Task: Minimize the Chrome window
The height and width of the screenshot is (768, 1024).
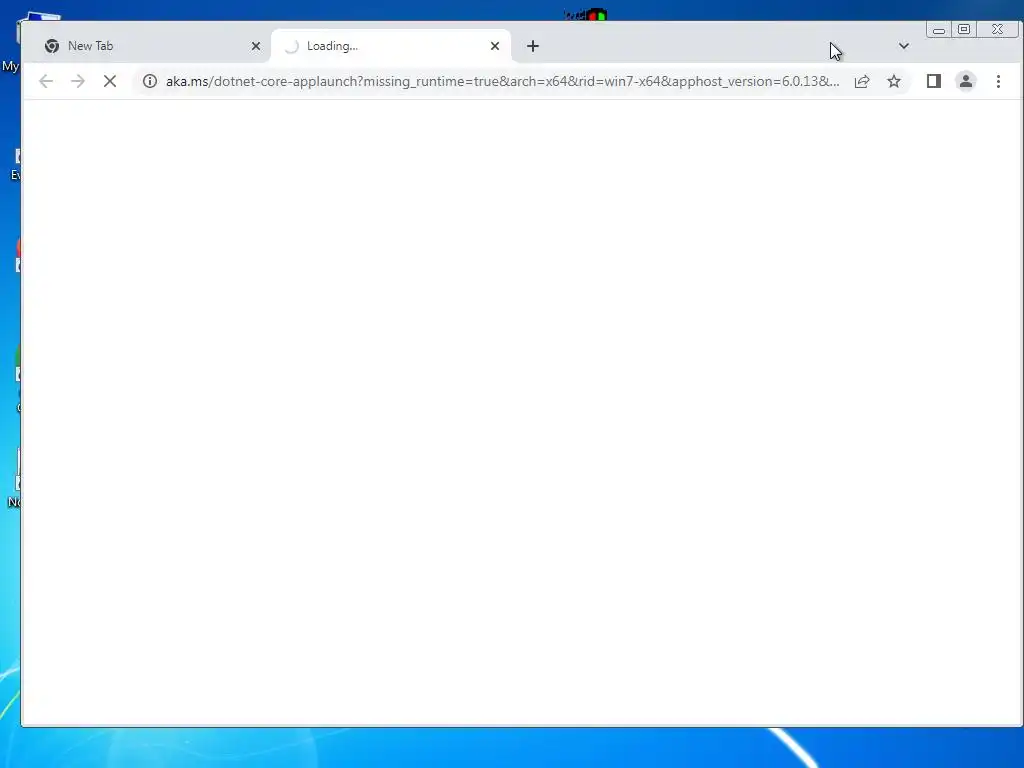Action: tap(938, 29)
